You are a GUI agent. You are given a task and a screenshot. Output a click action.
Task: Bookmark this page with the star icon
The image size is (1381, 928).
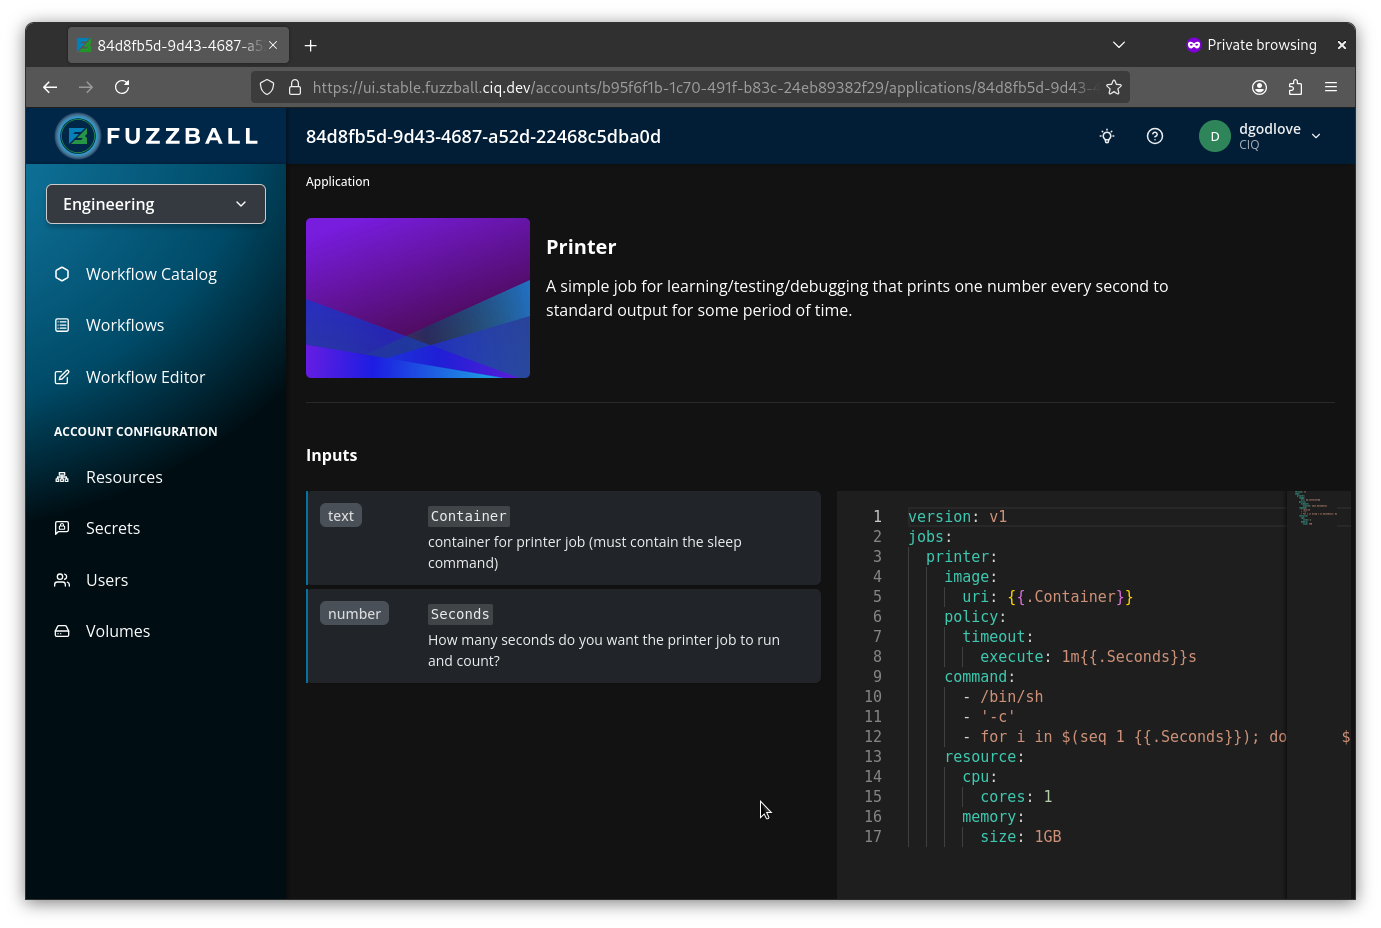[x=1114, y=87]
